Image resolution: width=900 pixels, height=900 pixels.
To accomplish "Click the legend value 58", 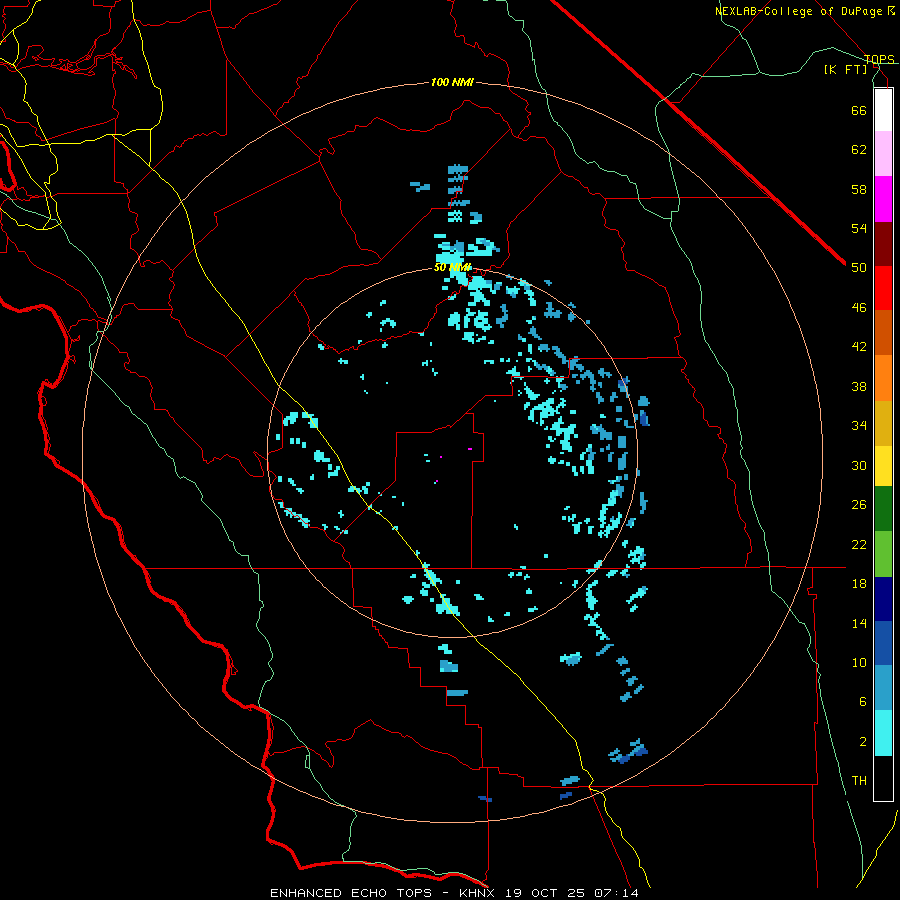I will [x=859, y=189].
